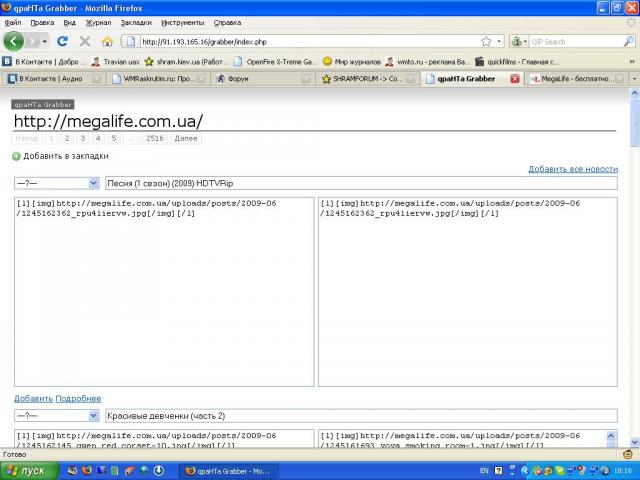
Task: Click the status bar smiley add-on icon
Action: 628,454
